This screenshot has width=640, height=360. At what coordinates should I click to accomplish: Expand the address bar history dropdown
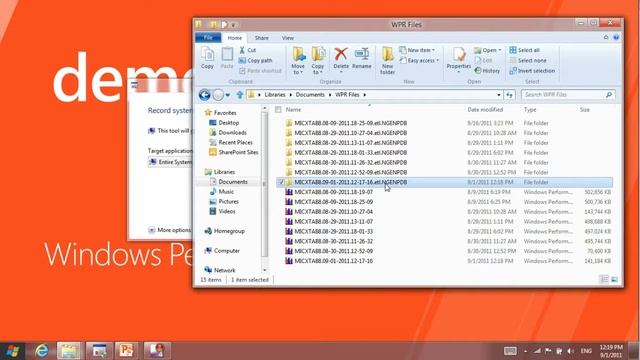(499, 95)
